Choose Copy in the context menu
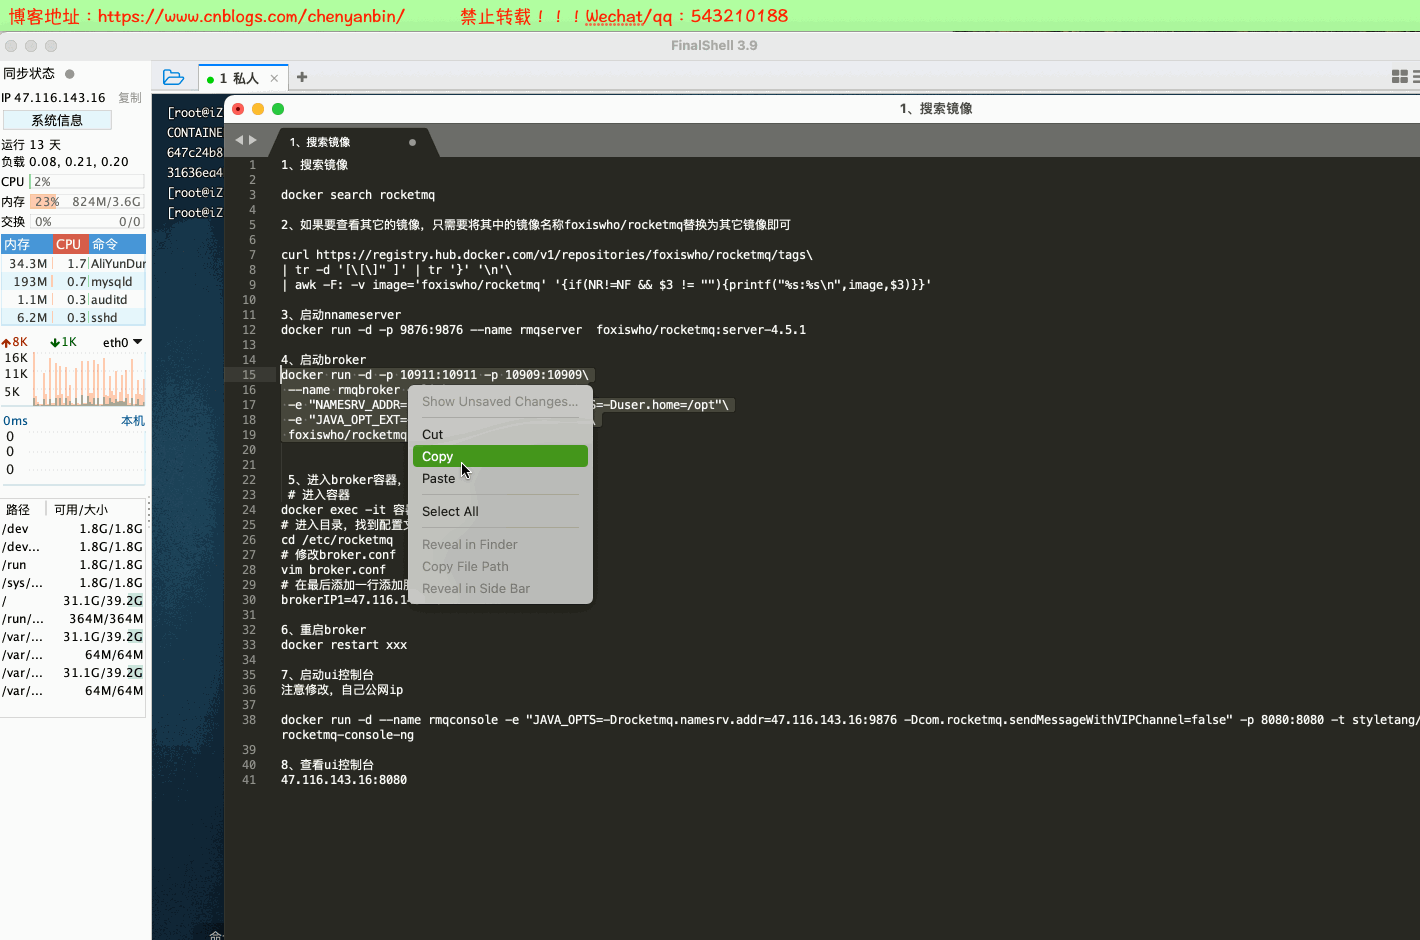 pyautogui.click(x=500, y=456)
